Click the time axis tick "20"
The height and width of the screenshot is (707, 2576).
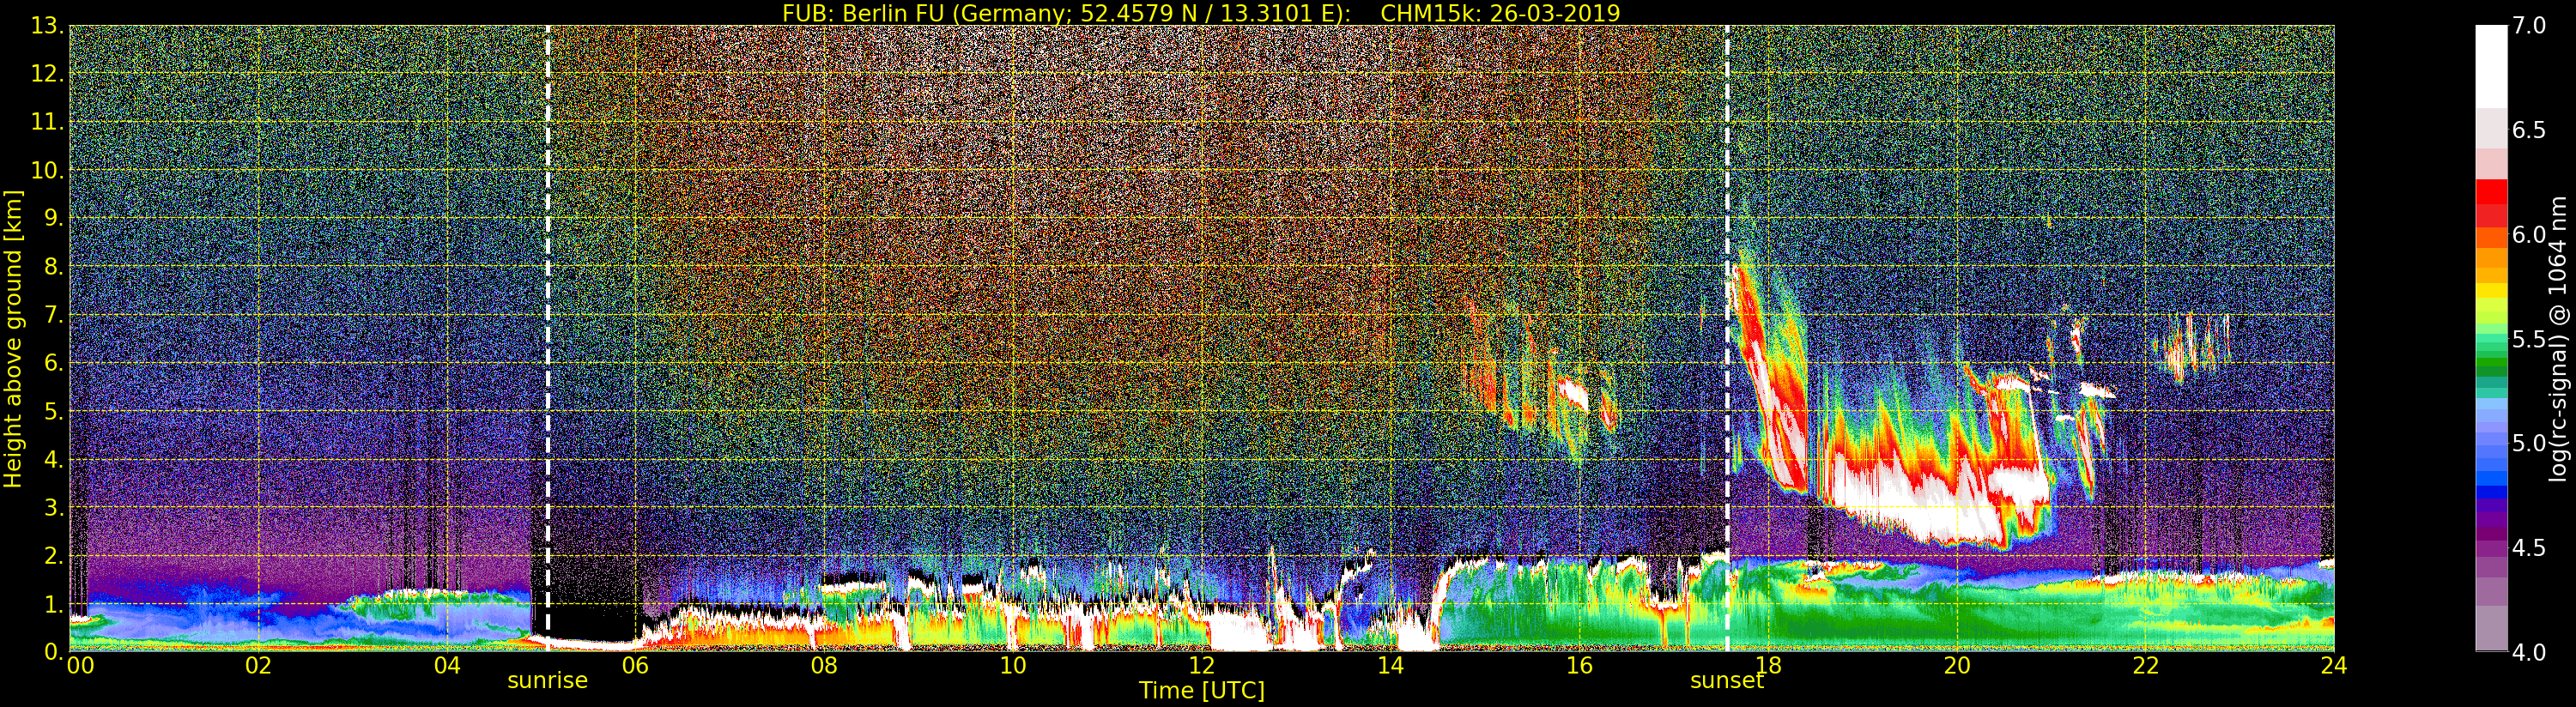point(1957,666)
